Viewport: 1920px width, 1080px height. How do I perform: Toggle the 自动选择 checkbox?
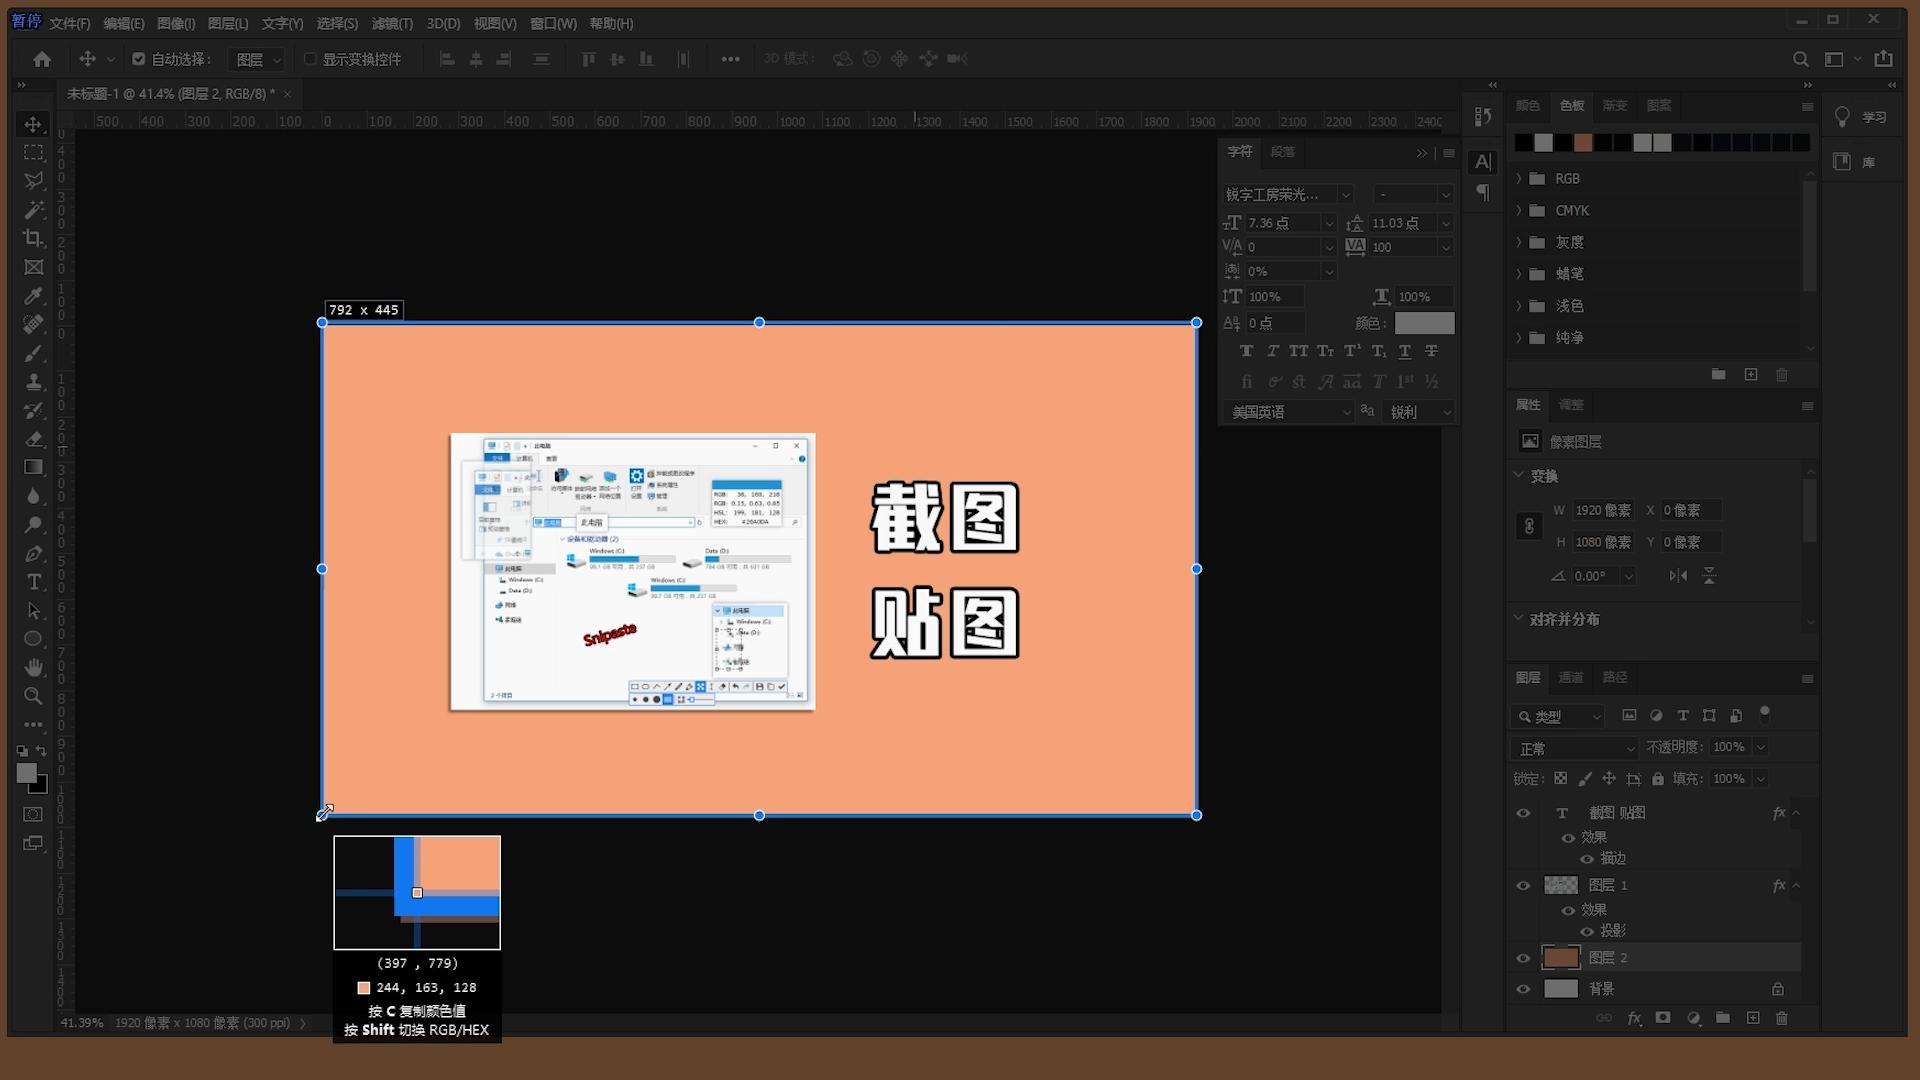click(139, 59)
